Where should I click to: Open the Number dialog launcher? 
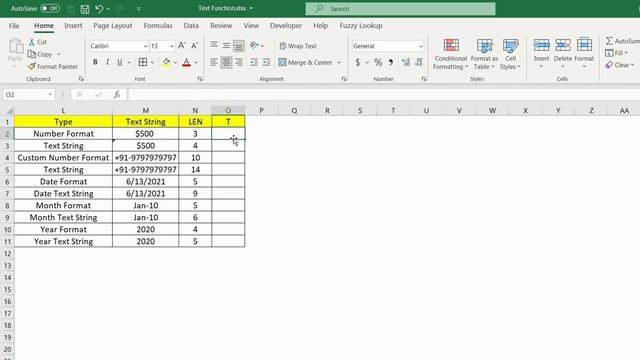pos(424,79)
